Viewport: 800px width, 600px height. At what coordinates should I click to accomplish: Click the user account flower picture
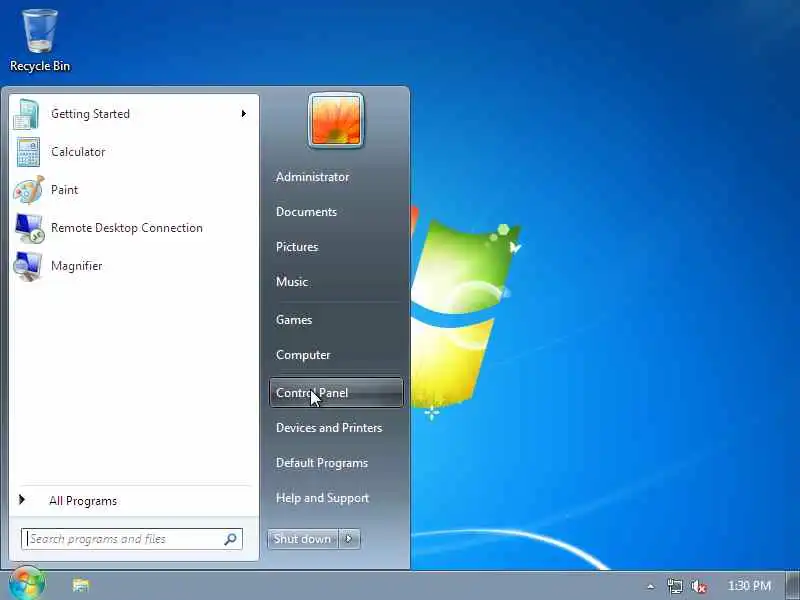pos(336,120)
